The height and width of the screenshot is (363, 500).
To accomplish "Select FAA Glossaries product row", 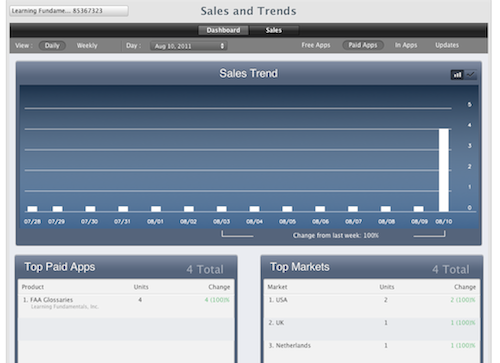I will (126, 306).
